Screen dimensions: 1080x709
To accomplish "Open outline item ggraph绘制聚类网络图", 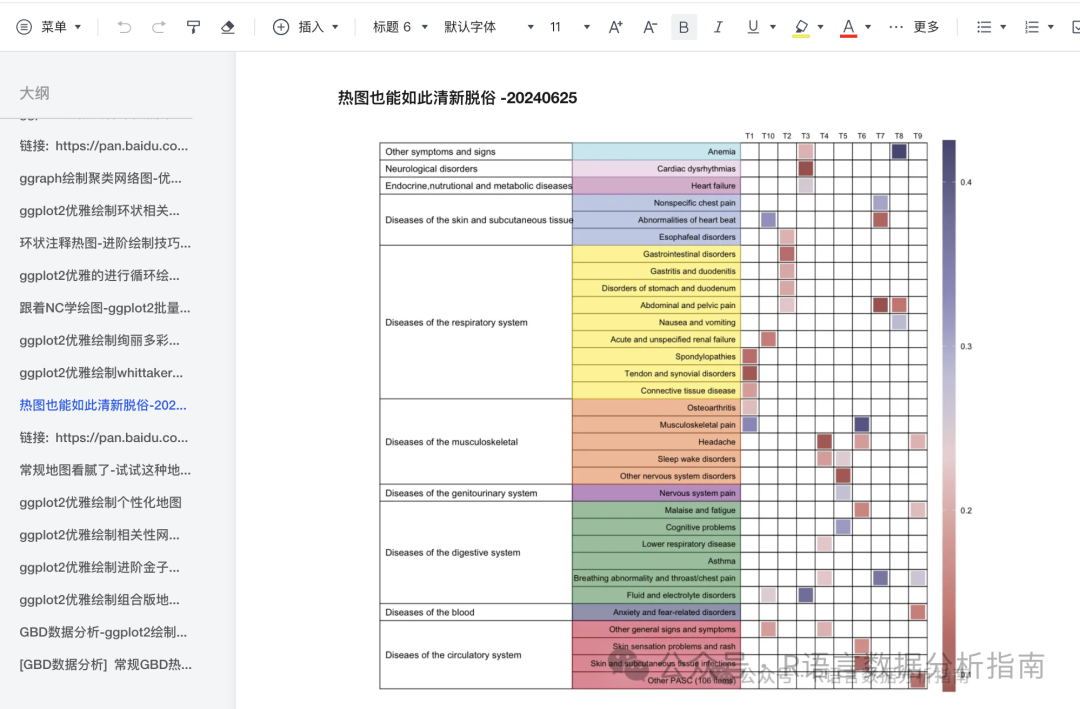I will point(101,178).
